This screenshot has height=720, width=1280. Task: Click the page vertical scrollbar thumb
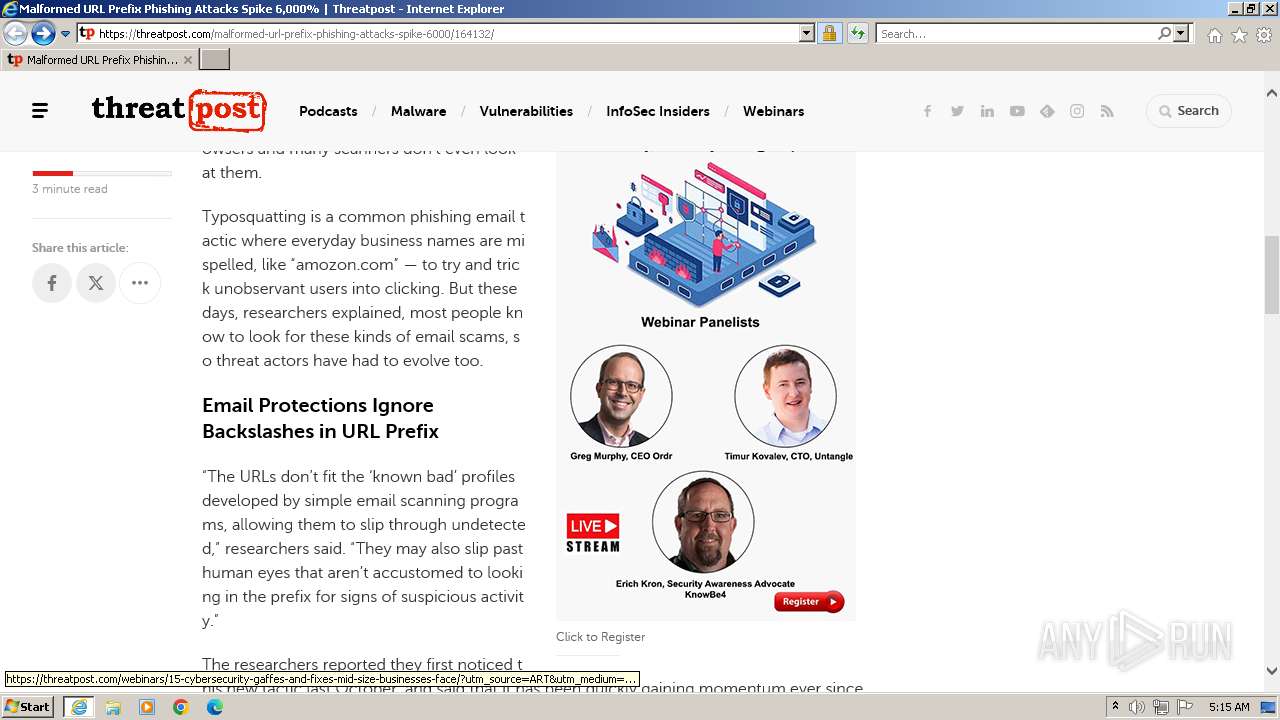[1272, 276]
